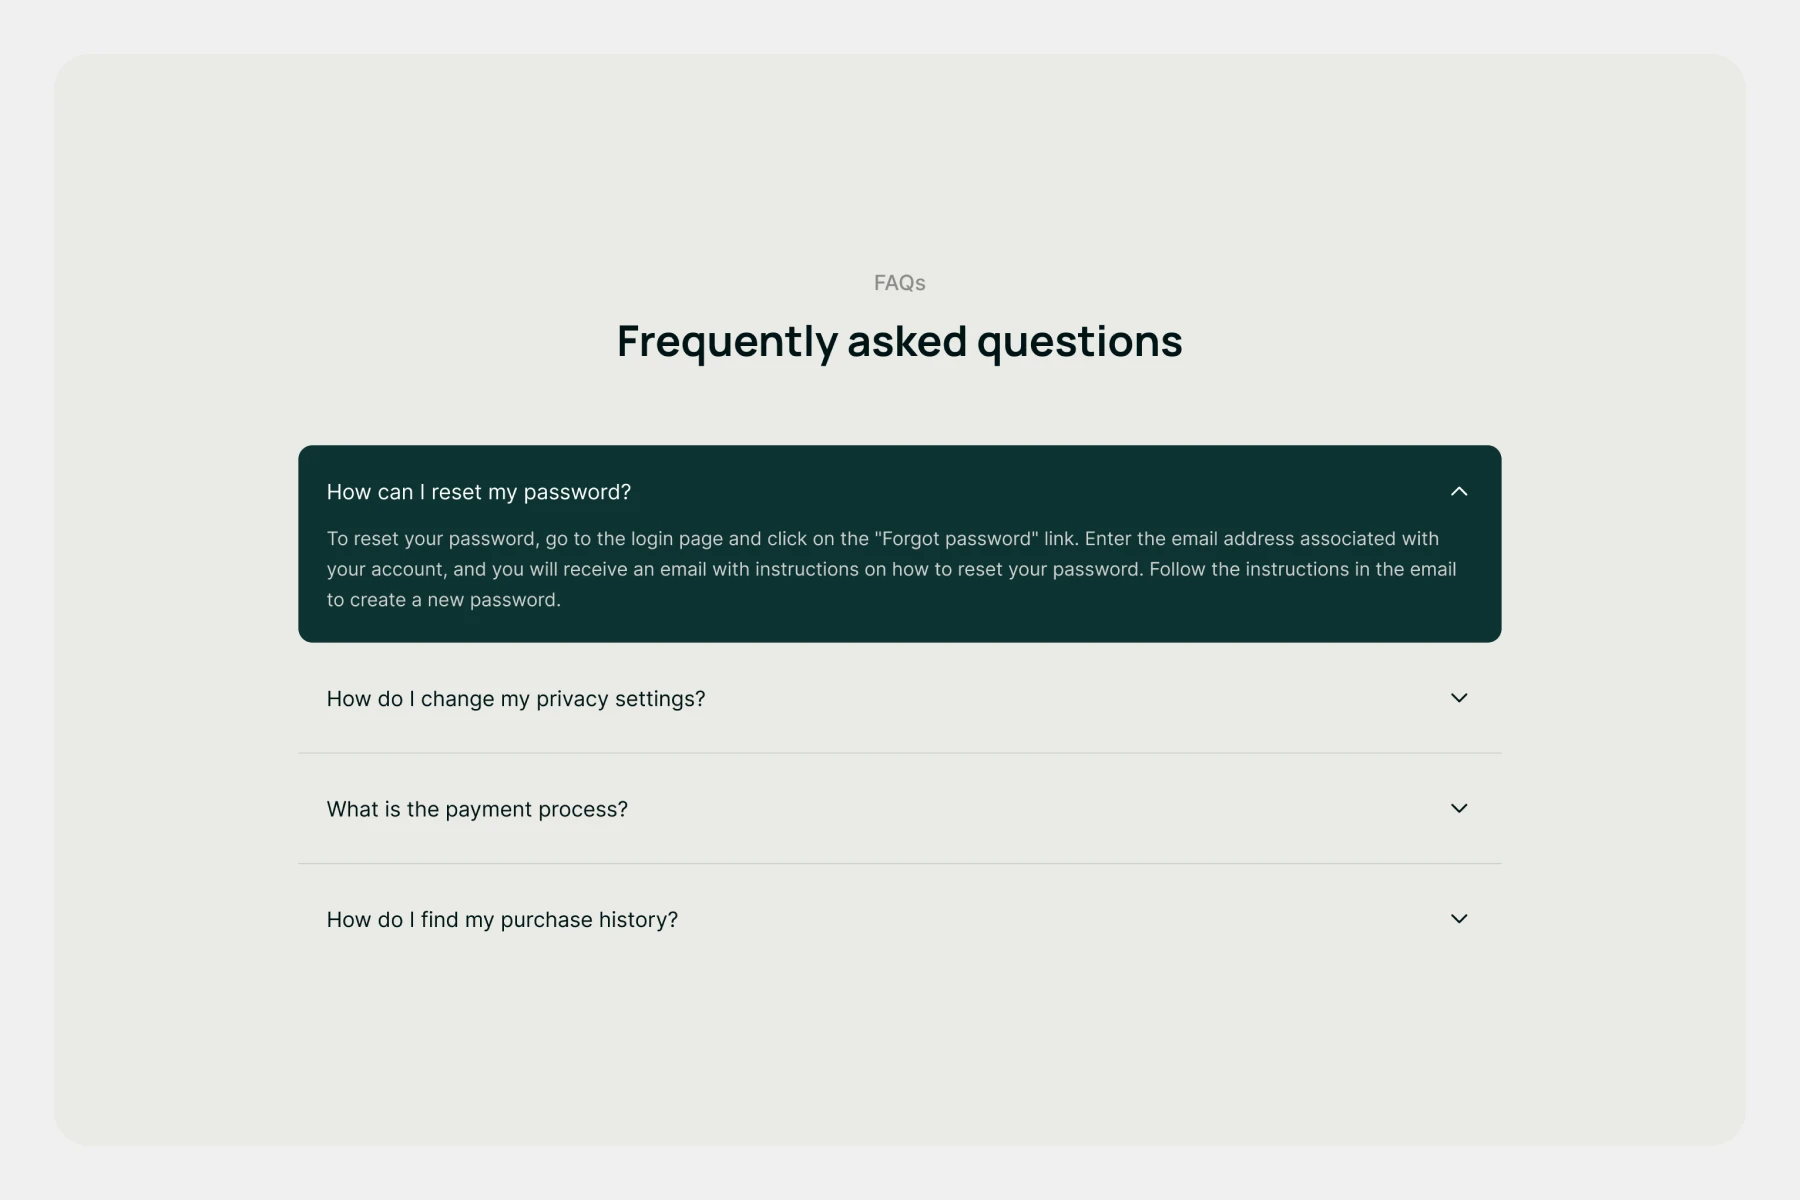This screenshot has width=1800, height=1200.
Task: Click the answer line ending "to create a new password."
Action: 443,600
